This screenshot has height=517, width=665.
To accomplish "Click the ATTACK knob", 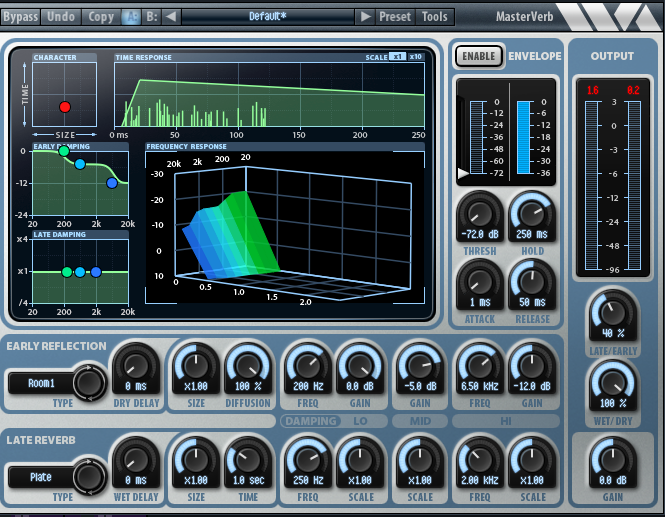I will click(480, 280).
